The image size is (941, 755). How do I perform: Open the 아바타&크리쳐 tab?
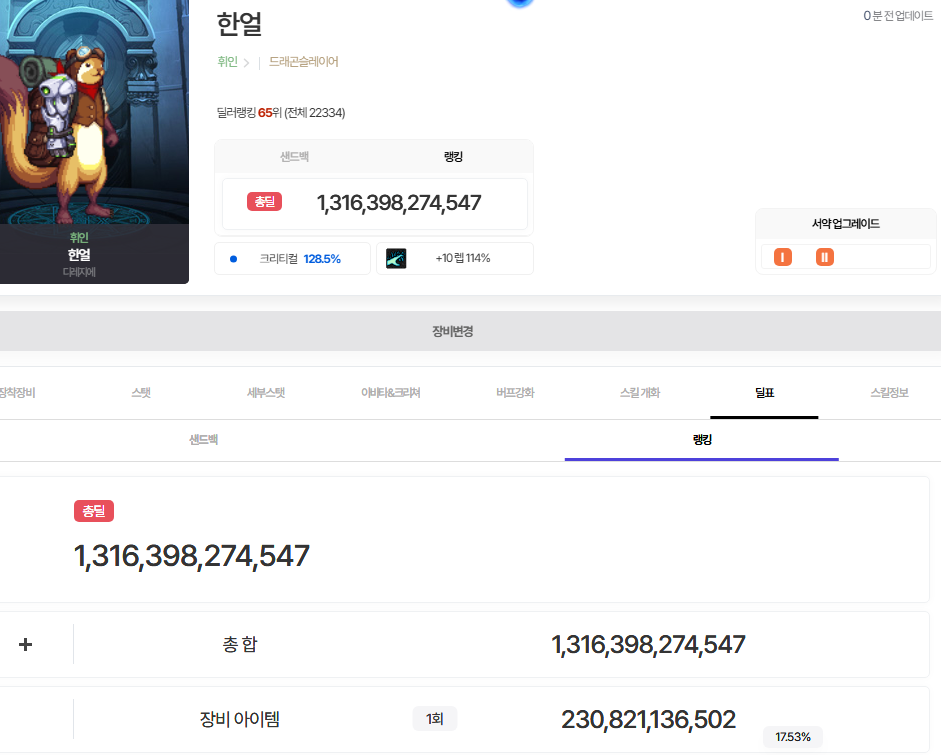tap(391, 393)
